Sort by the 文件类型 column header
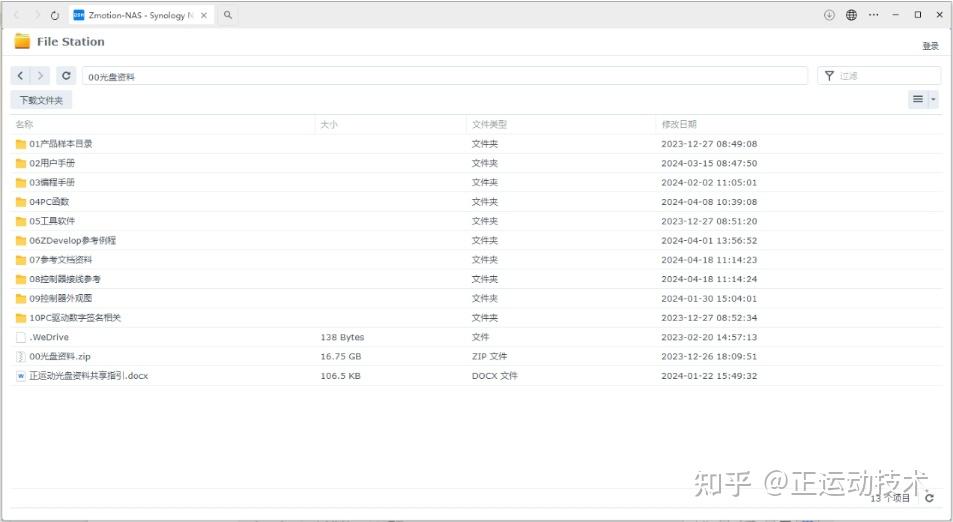This screenshot has width=953, height=522. [x=489, y=125]
